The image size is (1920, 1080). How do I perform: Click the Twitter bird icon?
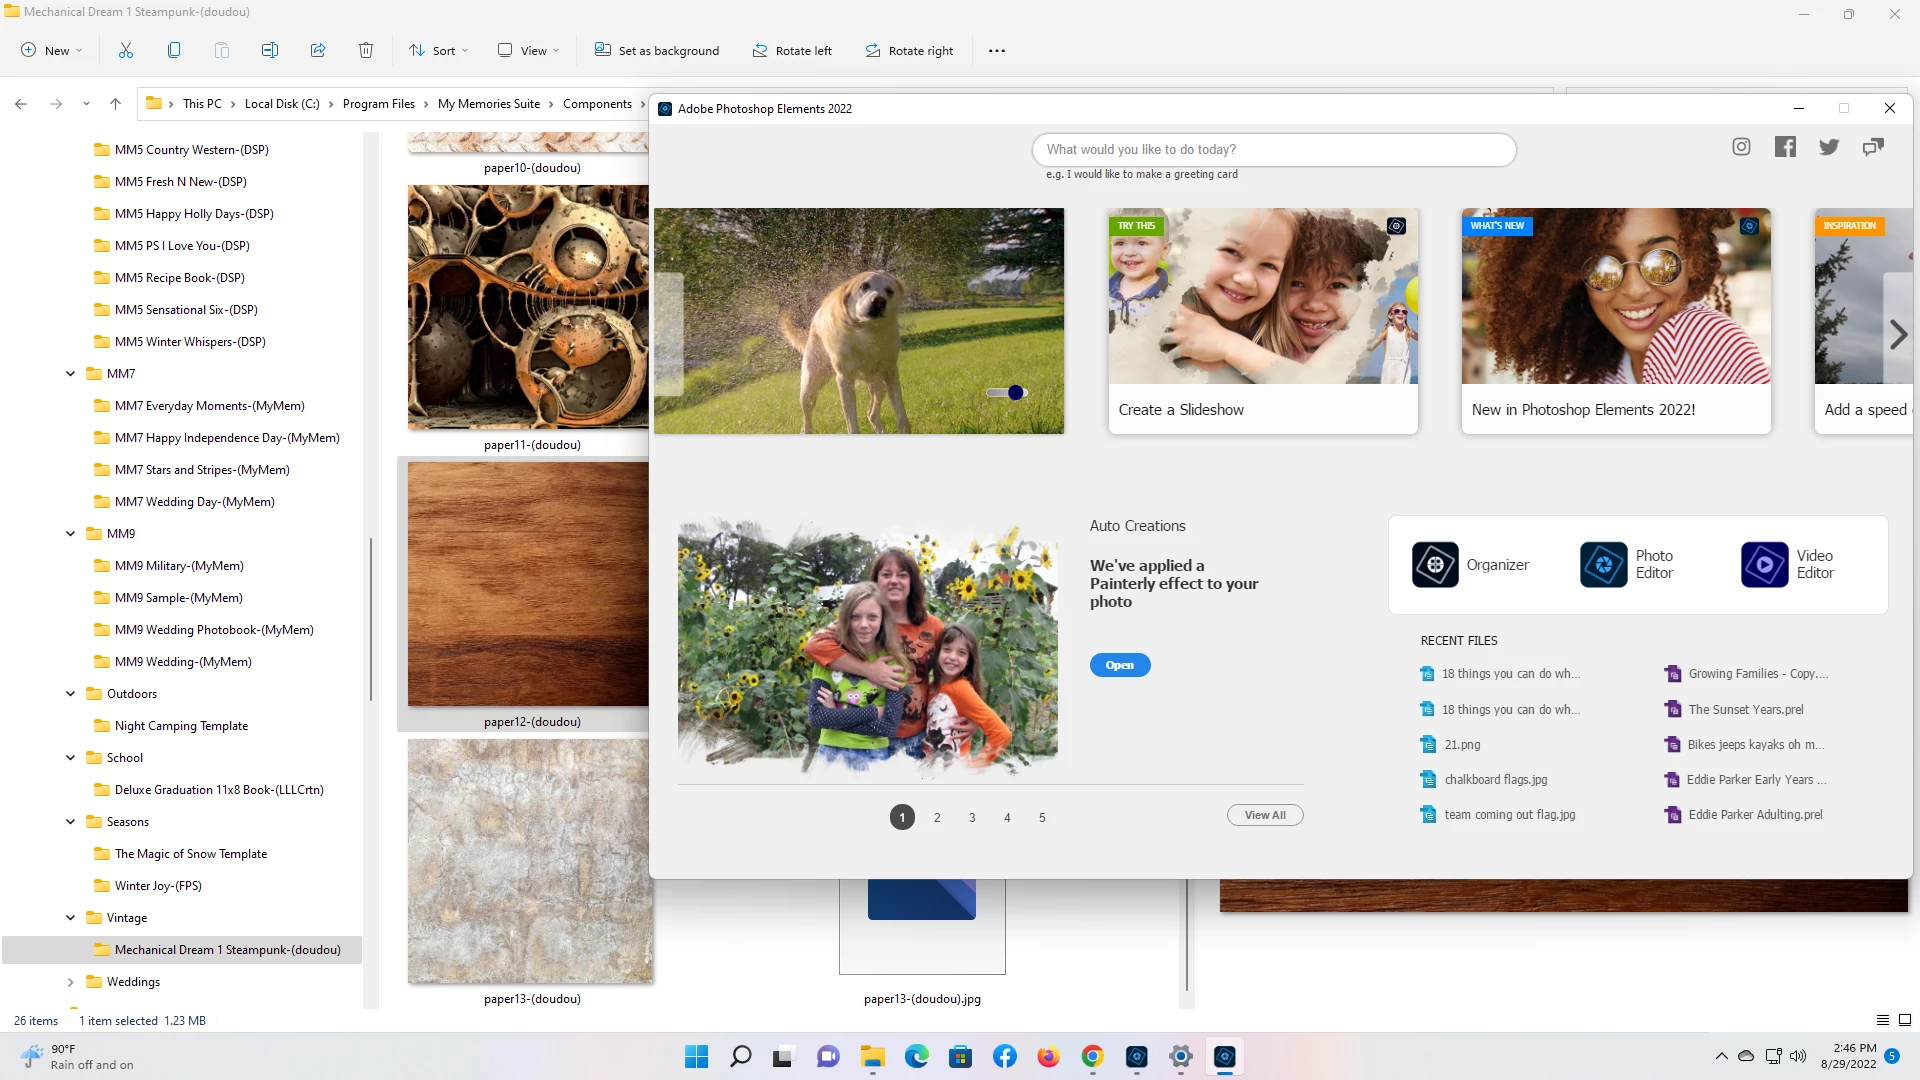coord(1829,147)
